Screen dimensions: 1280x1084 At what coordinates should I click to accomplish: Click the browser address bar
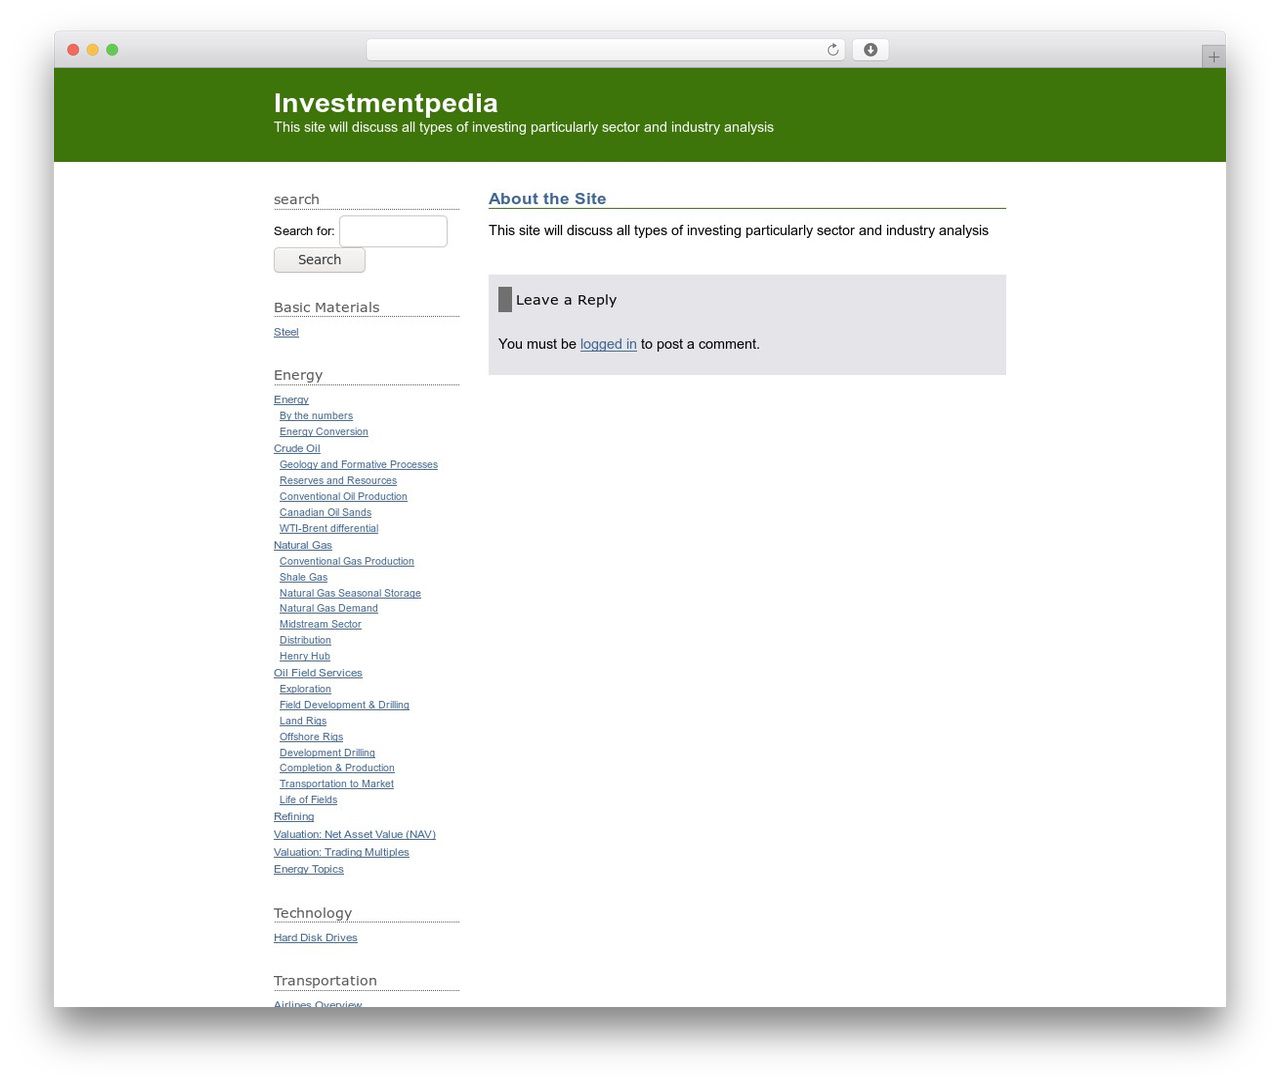(x=606, y=50)
